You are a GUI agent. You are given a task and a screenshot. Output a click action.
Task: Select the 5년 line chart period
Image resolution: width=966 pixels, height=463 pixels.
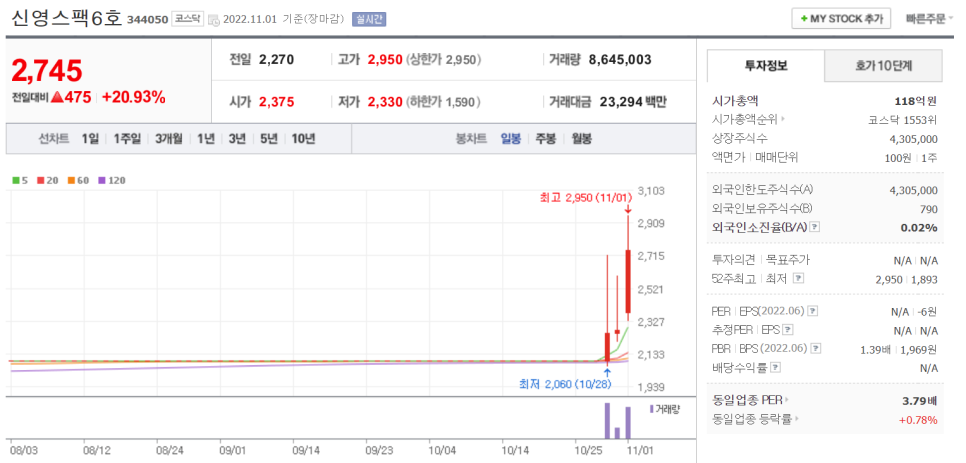[x=269, y=139]
